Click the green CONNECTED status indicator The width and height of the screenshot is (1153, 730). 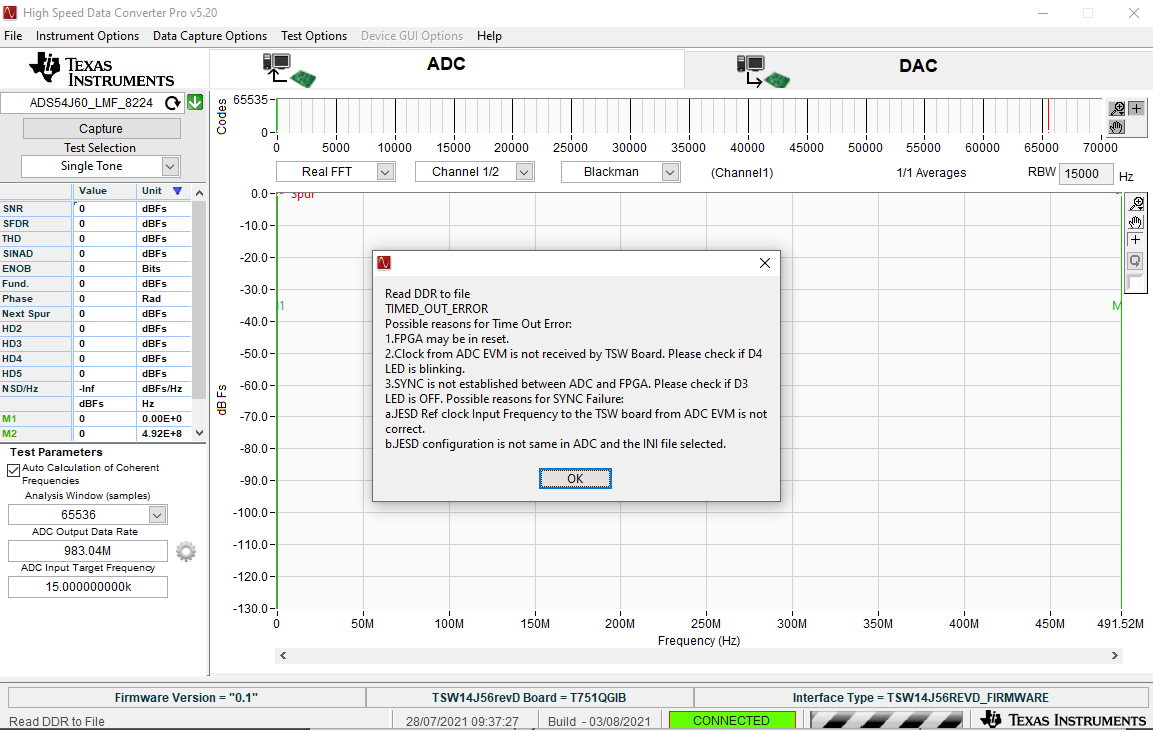pos(732,720)
